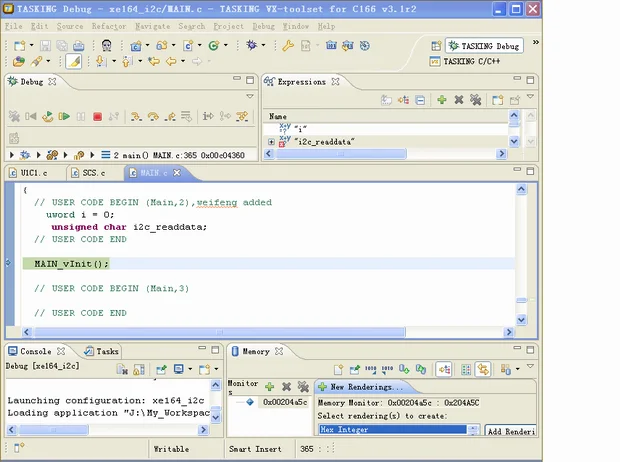620x462 pixels.
Task: Click the Resume green play icon in Debug view
Action: click(x=64, y=116)
